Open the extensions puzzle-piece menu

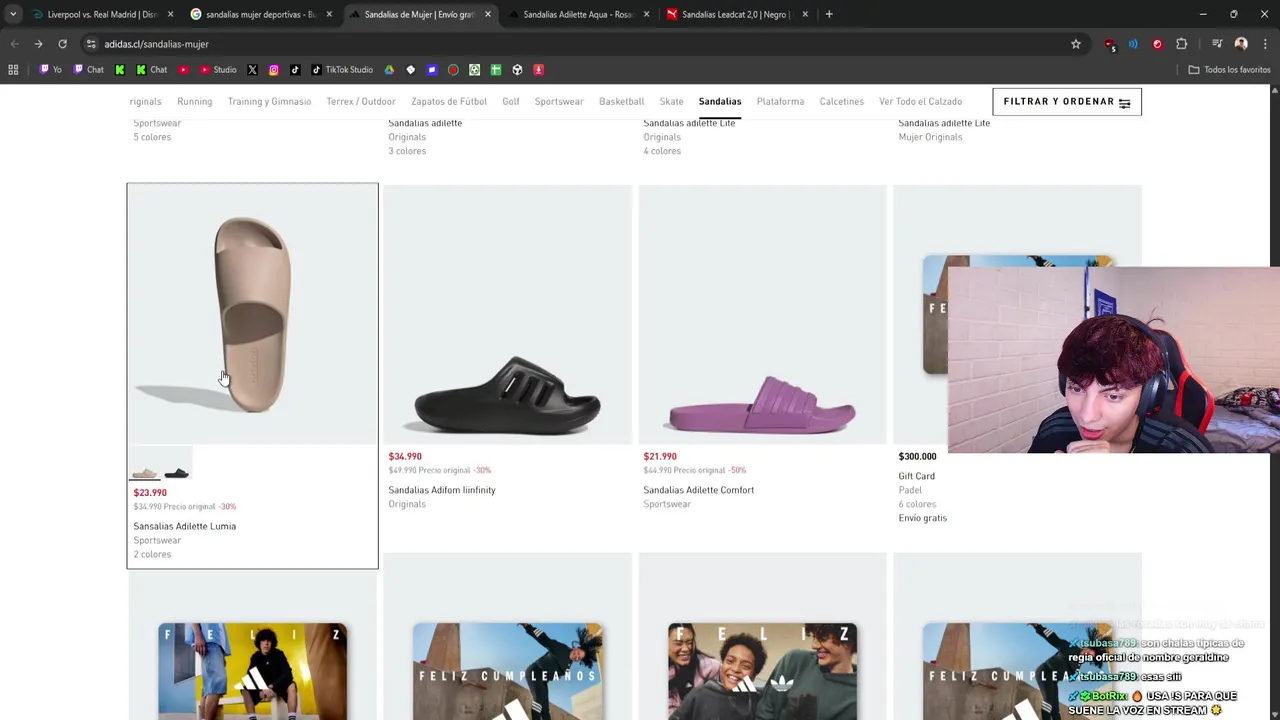coord(1182,44)
